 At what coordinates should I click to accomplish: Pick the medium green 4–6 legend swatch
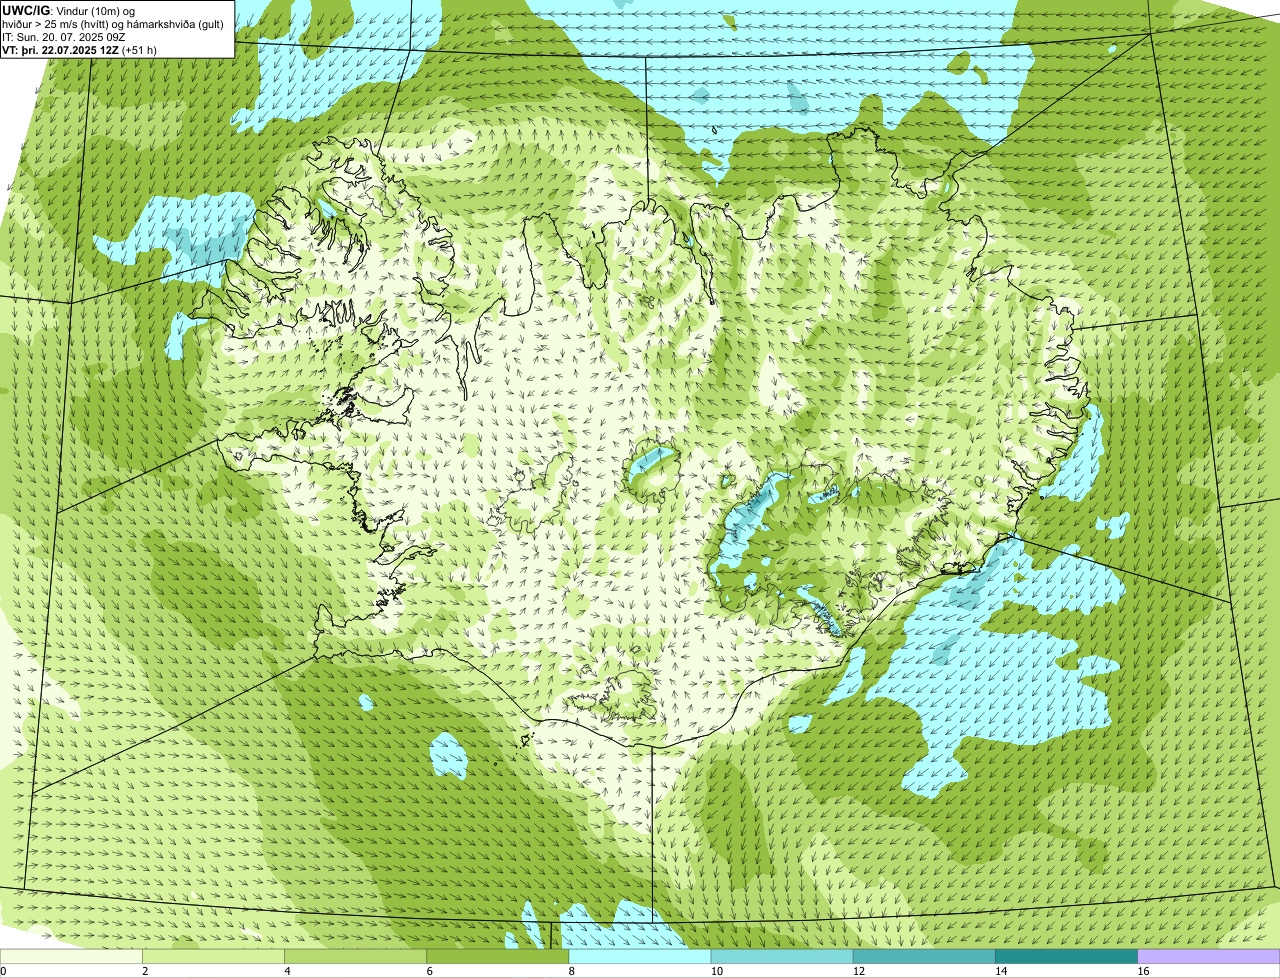(356, 956)
